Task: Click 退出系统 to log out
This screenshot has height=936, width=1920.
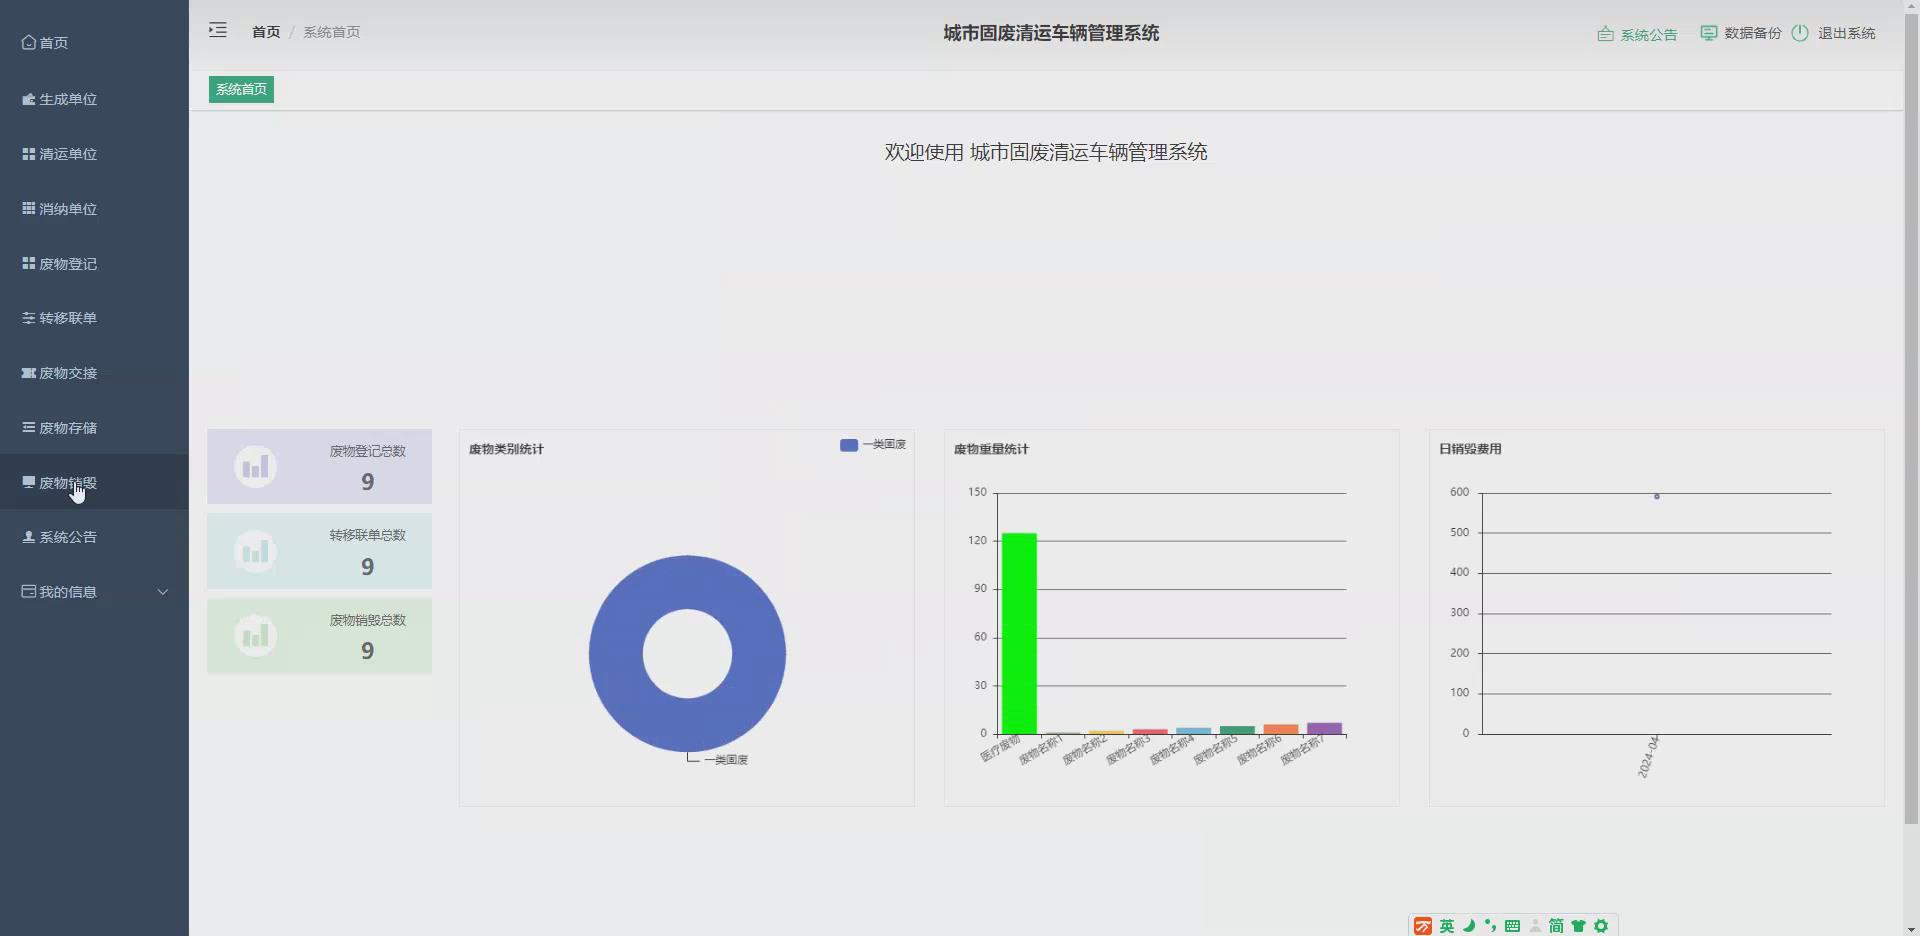Action: tap(1847, 32)
